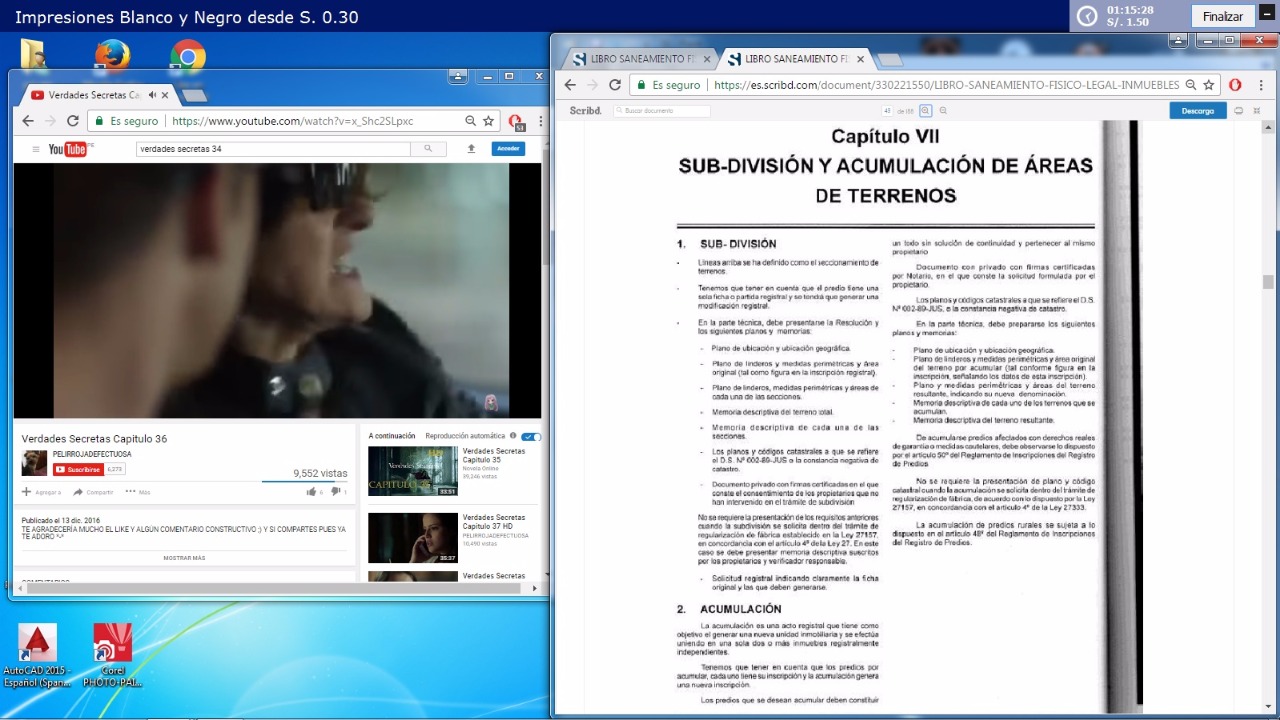Open Firefox from the desktop shortcut
1280x720 pixels.
click(x=112, y=55)
